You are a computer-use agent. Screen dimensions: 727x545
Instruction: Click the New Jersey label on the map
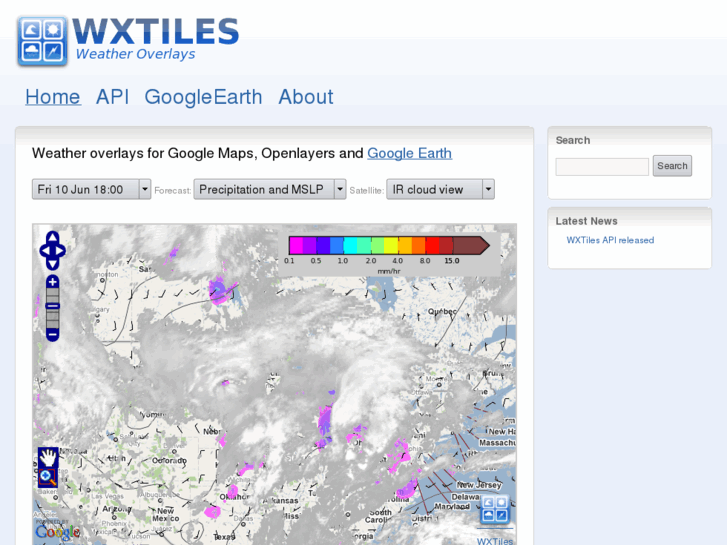pyautogui.click(x=479, y=485)
